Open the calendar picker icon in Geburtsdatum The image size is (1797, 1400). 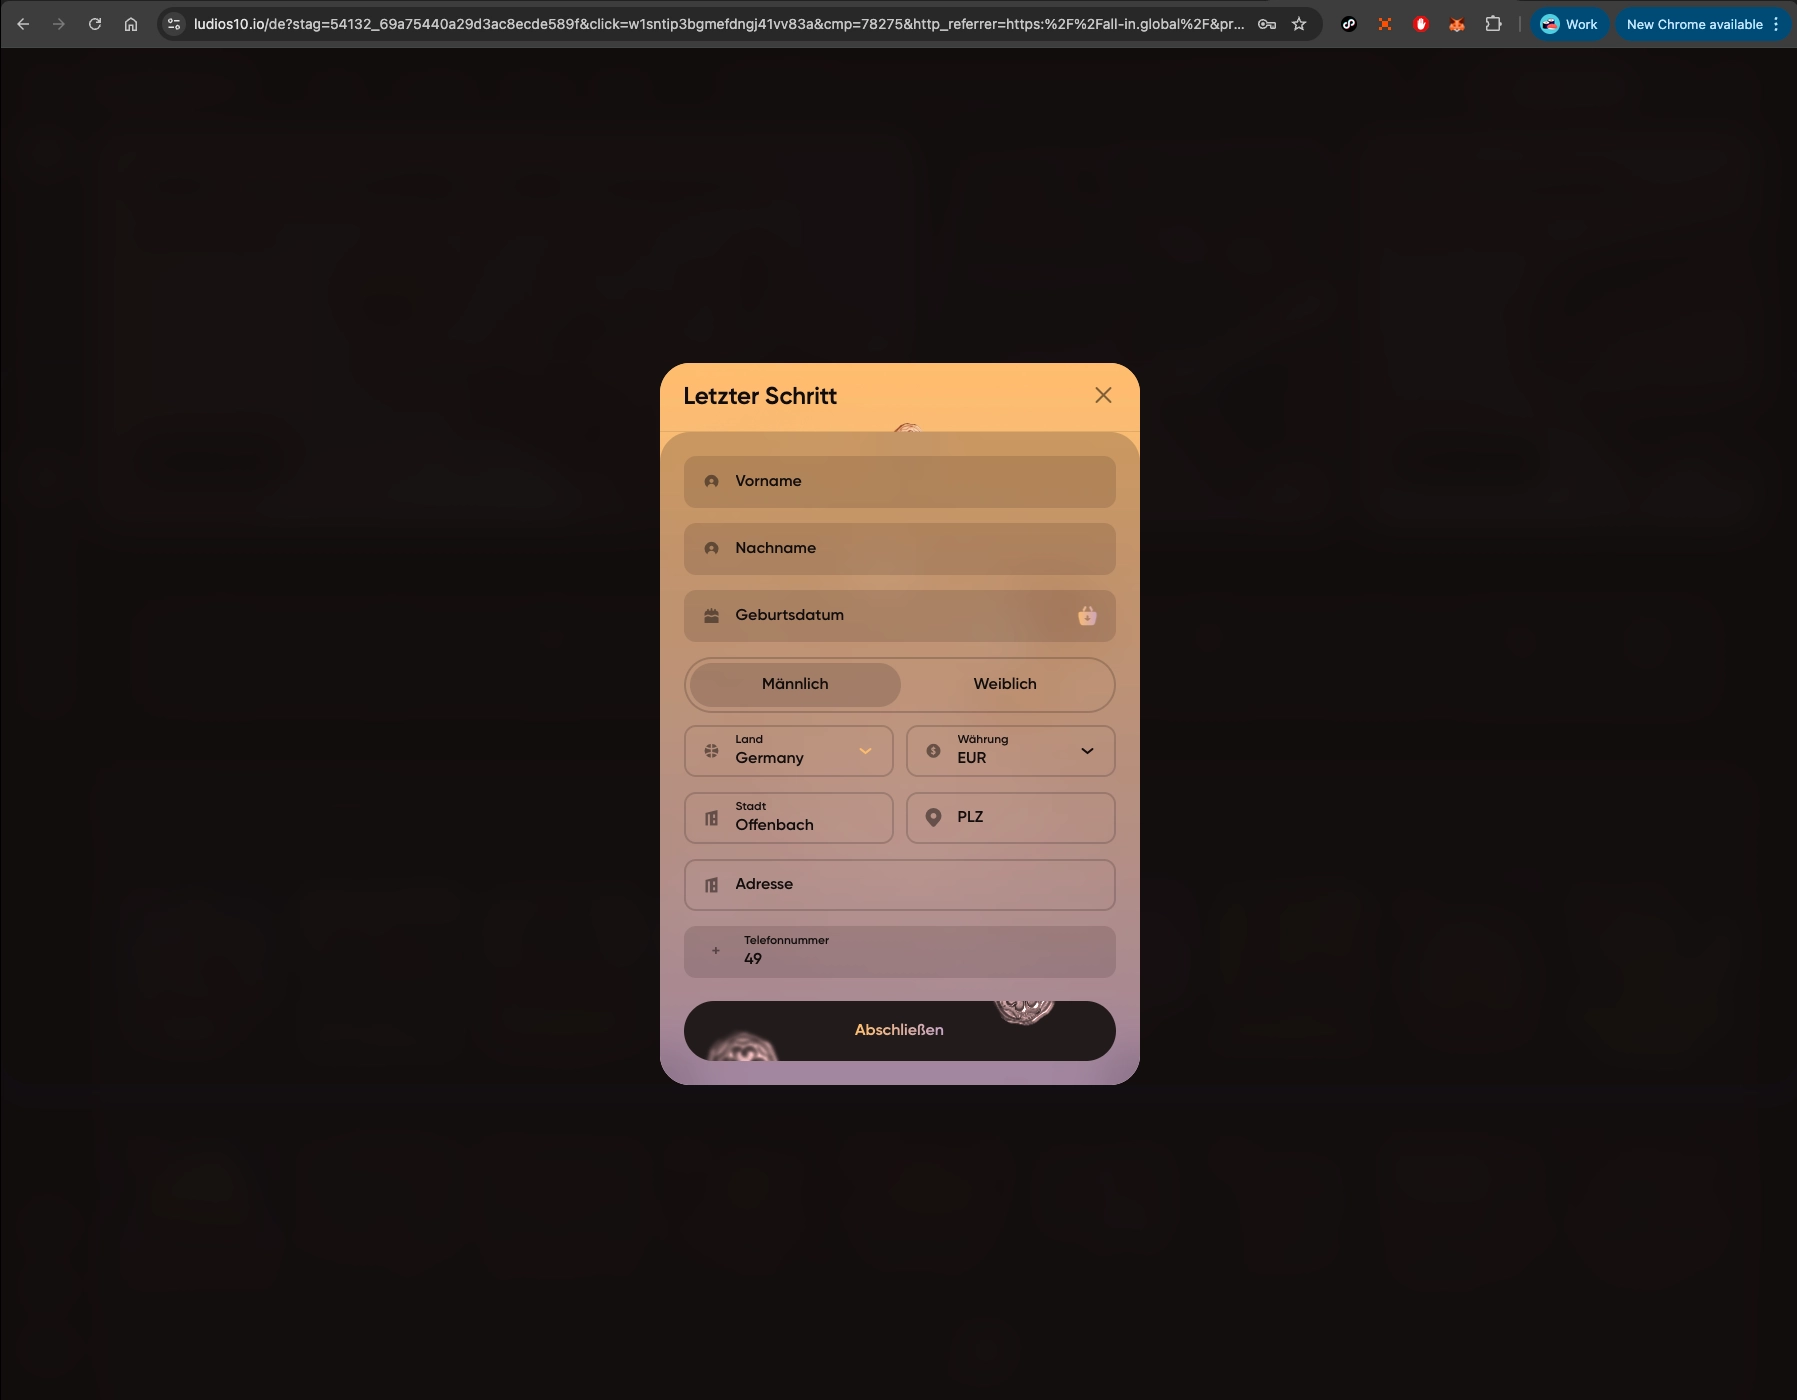pyautogui.click(x=1087, y=616)
